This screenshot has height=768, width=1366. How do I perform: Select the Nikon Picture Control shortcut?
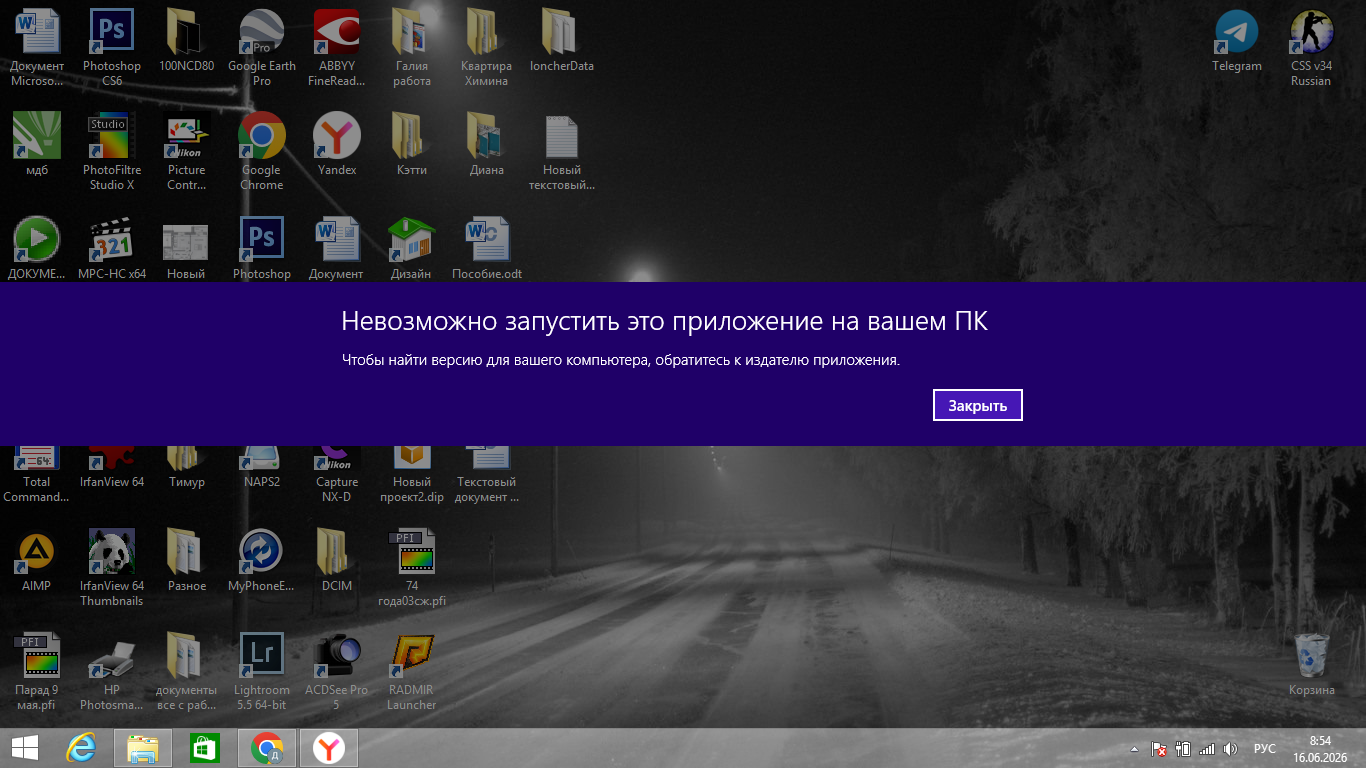click(x=187, y=150)
